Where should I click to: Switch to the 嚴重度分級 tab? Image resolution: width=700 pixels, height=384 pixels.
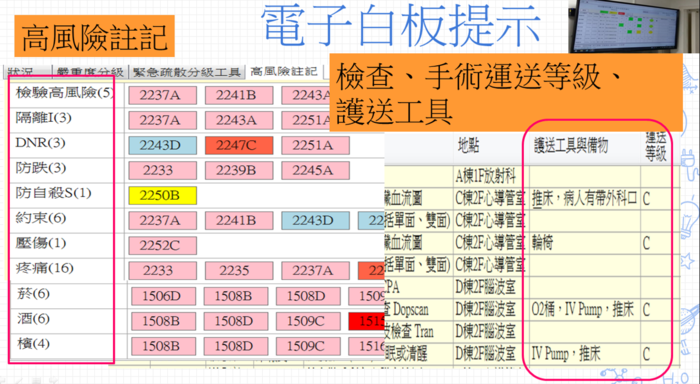(x=90, y=72)
